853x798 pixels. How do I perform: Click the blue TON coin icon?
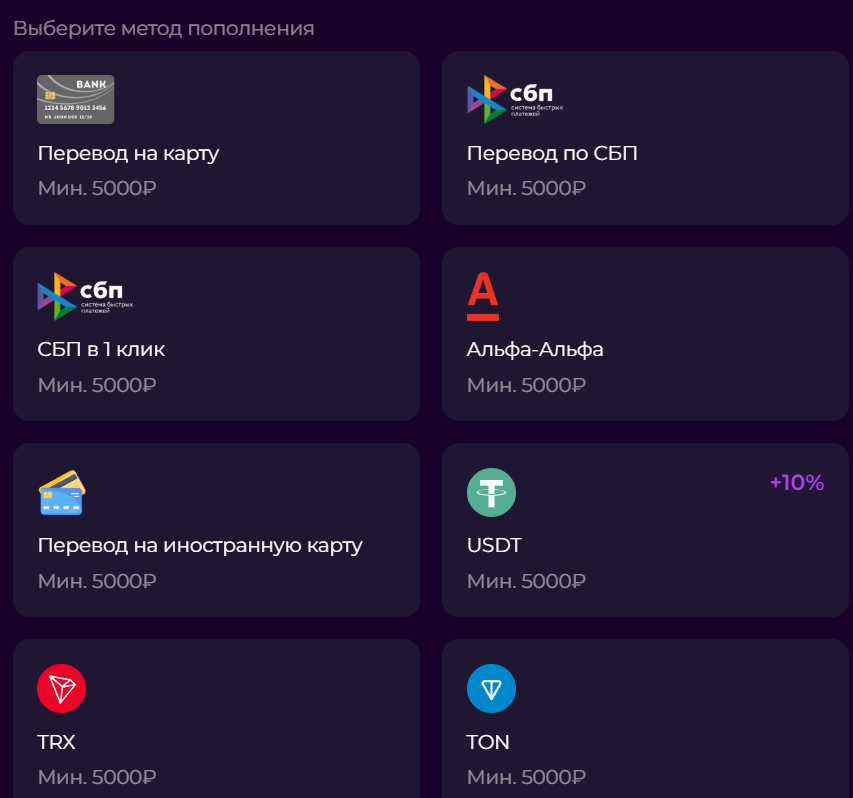click(491, 688)
